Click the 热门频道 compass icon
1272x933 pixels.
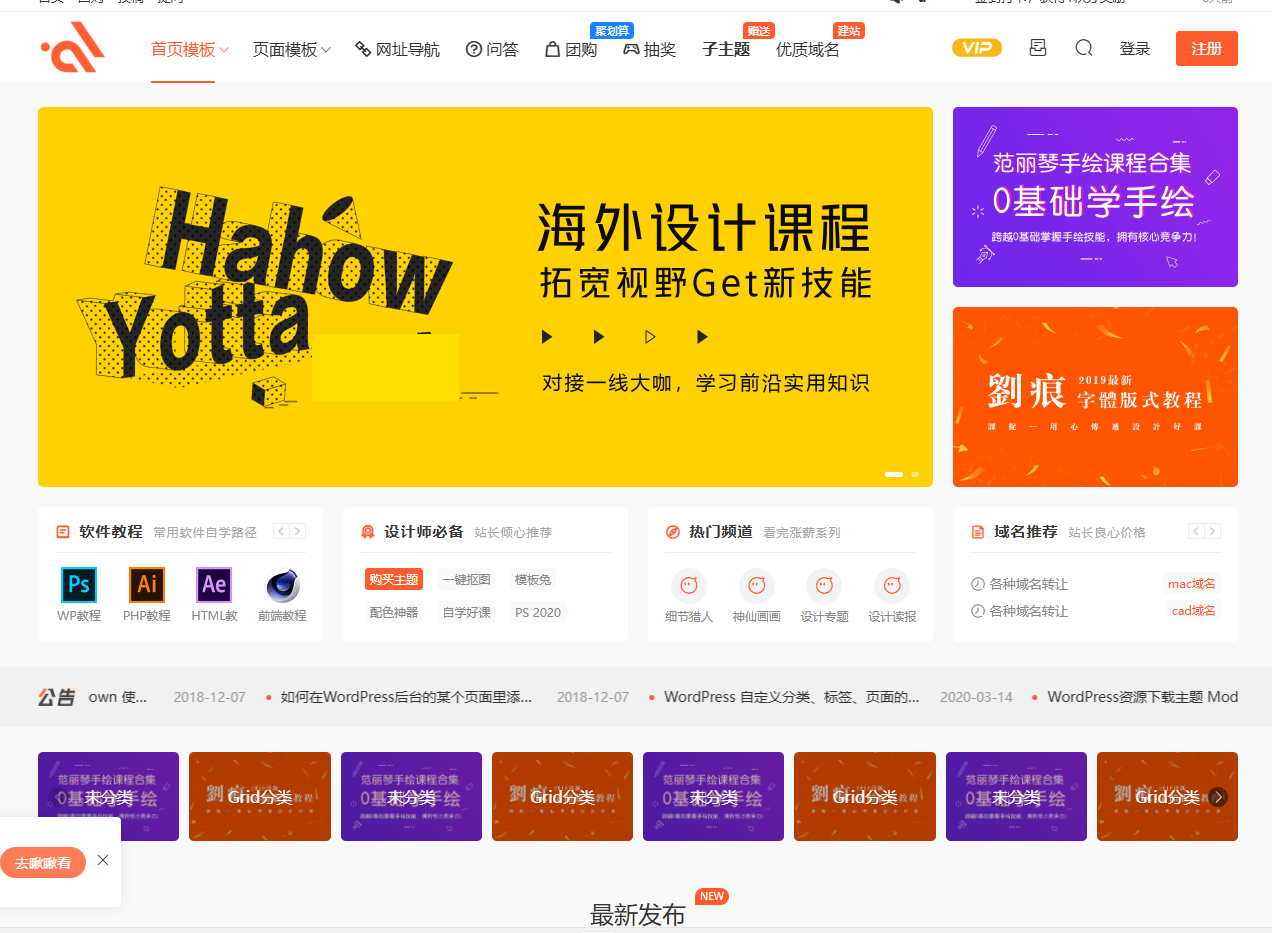pos(673,532)
